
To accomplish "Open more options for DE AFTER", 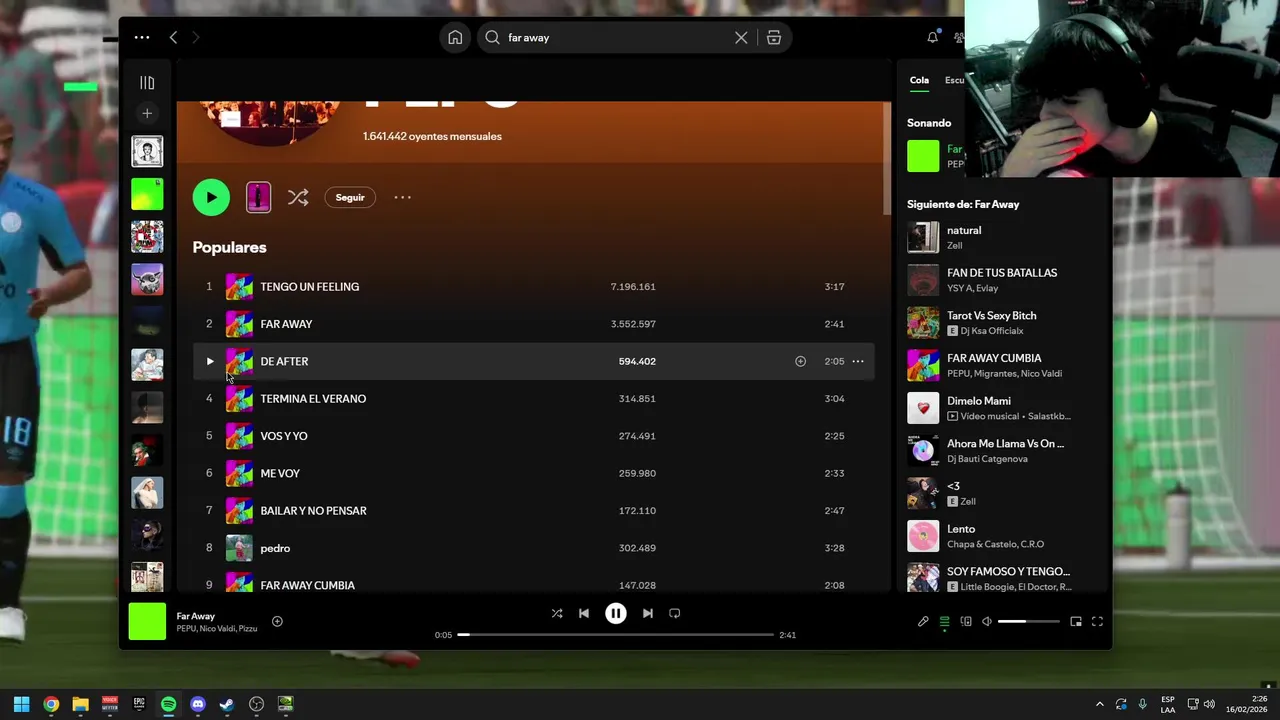I will click(858, 361).
